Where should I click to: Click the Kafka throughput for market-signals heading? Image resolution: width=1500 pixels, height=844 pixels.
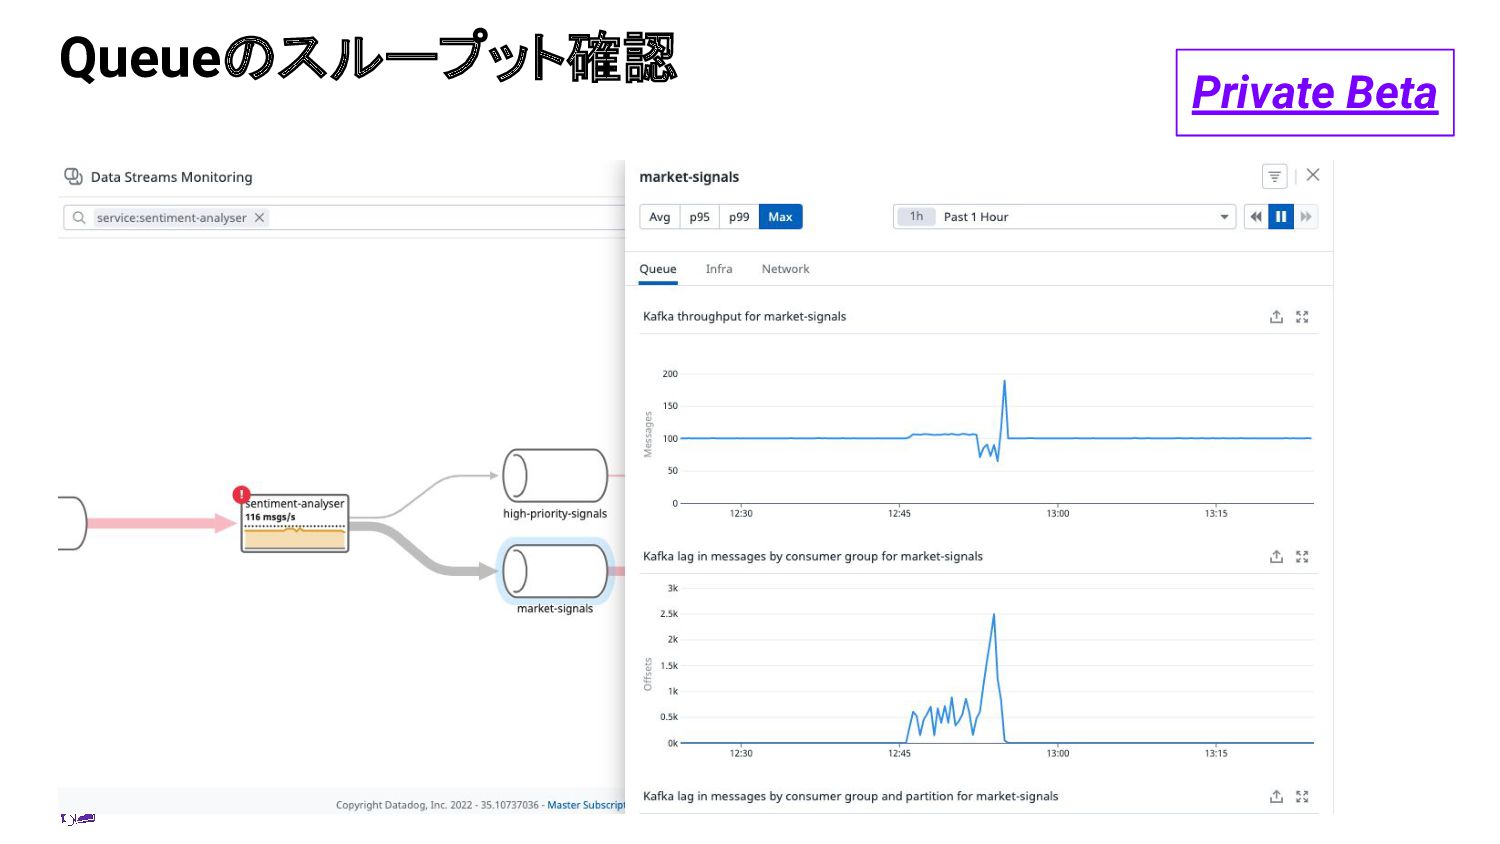click(x=744, y=316)
